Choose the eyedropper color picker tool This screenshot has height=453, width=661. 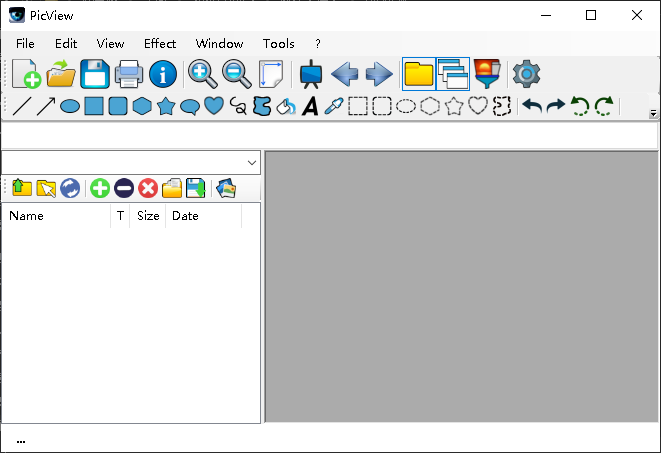click(x=334, y=106)
